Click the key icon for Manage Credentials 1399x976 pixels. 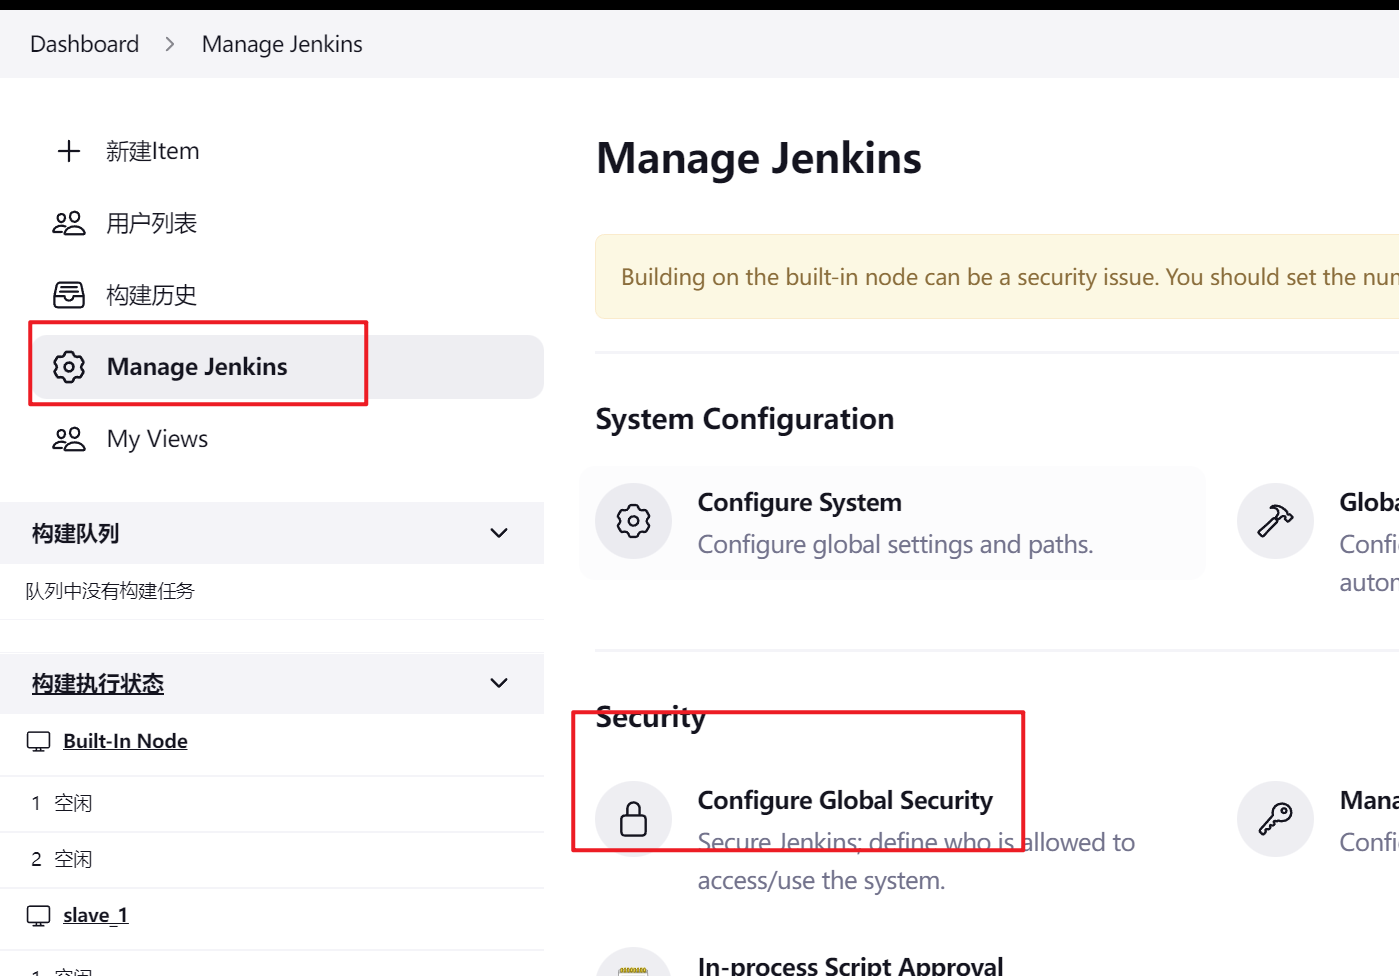pyautogui.click(x=1275, y=819)
